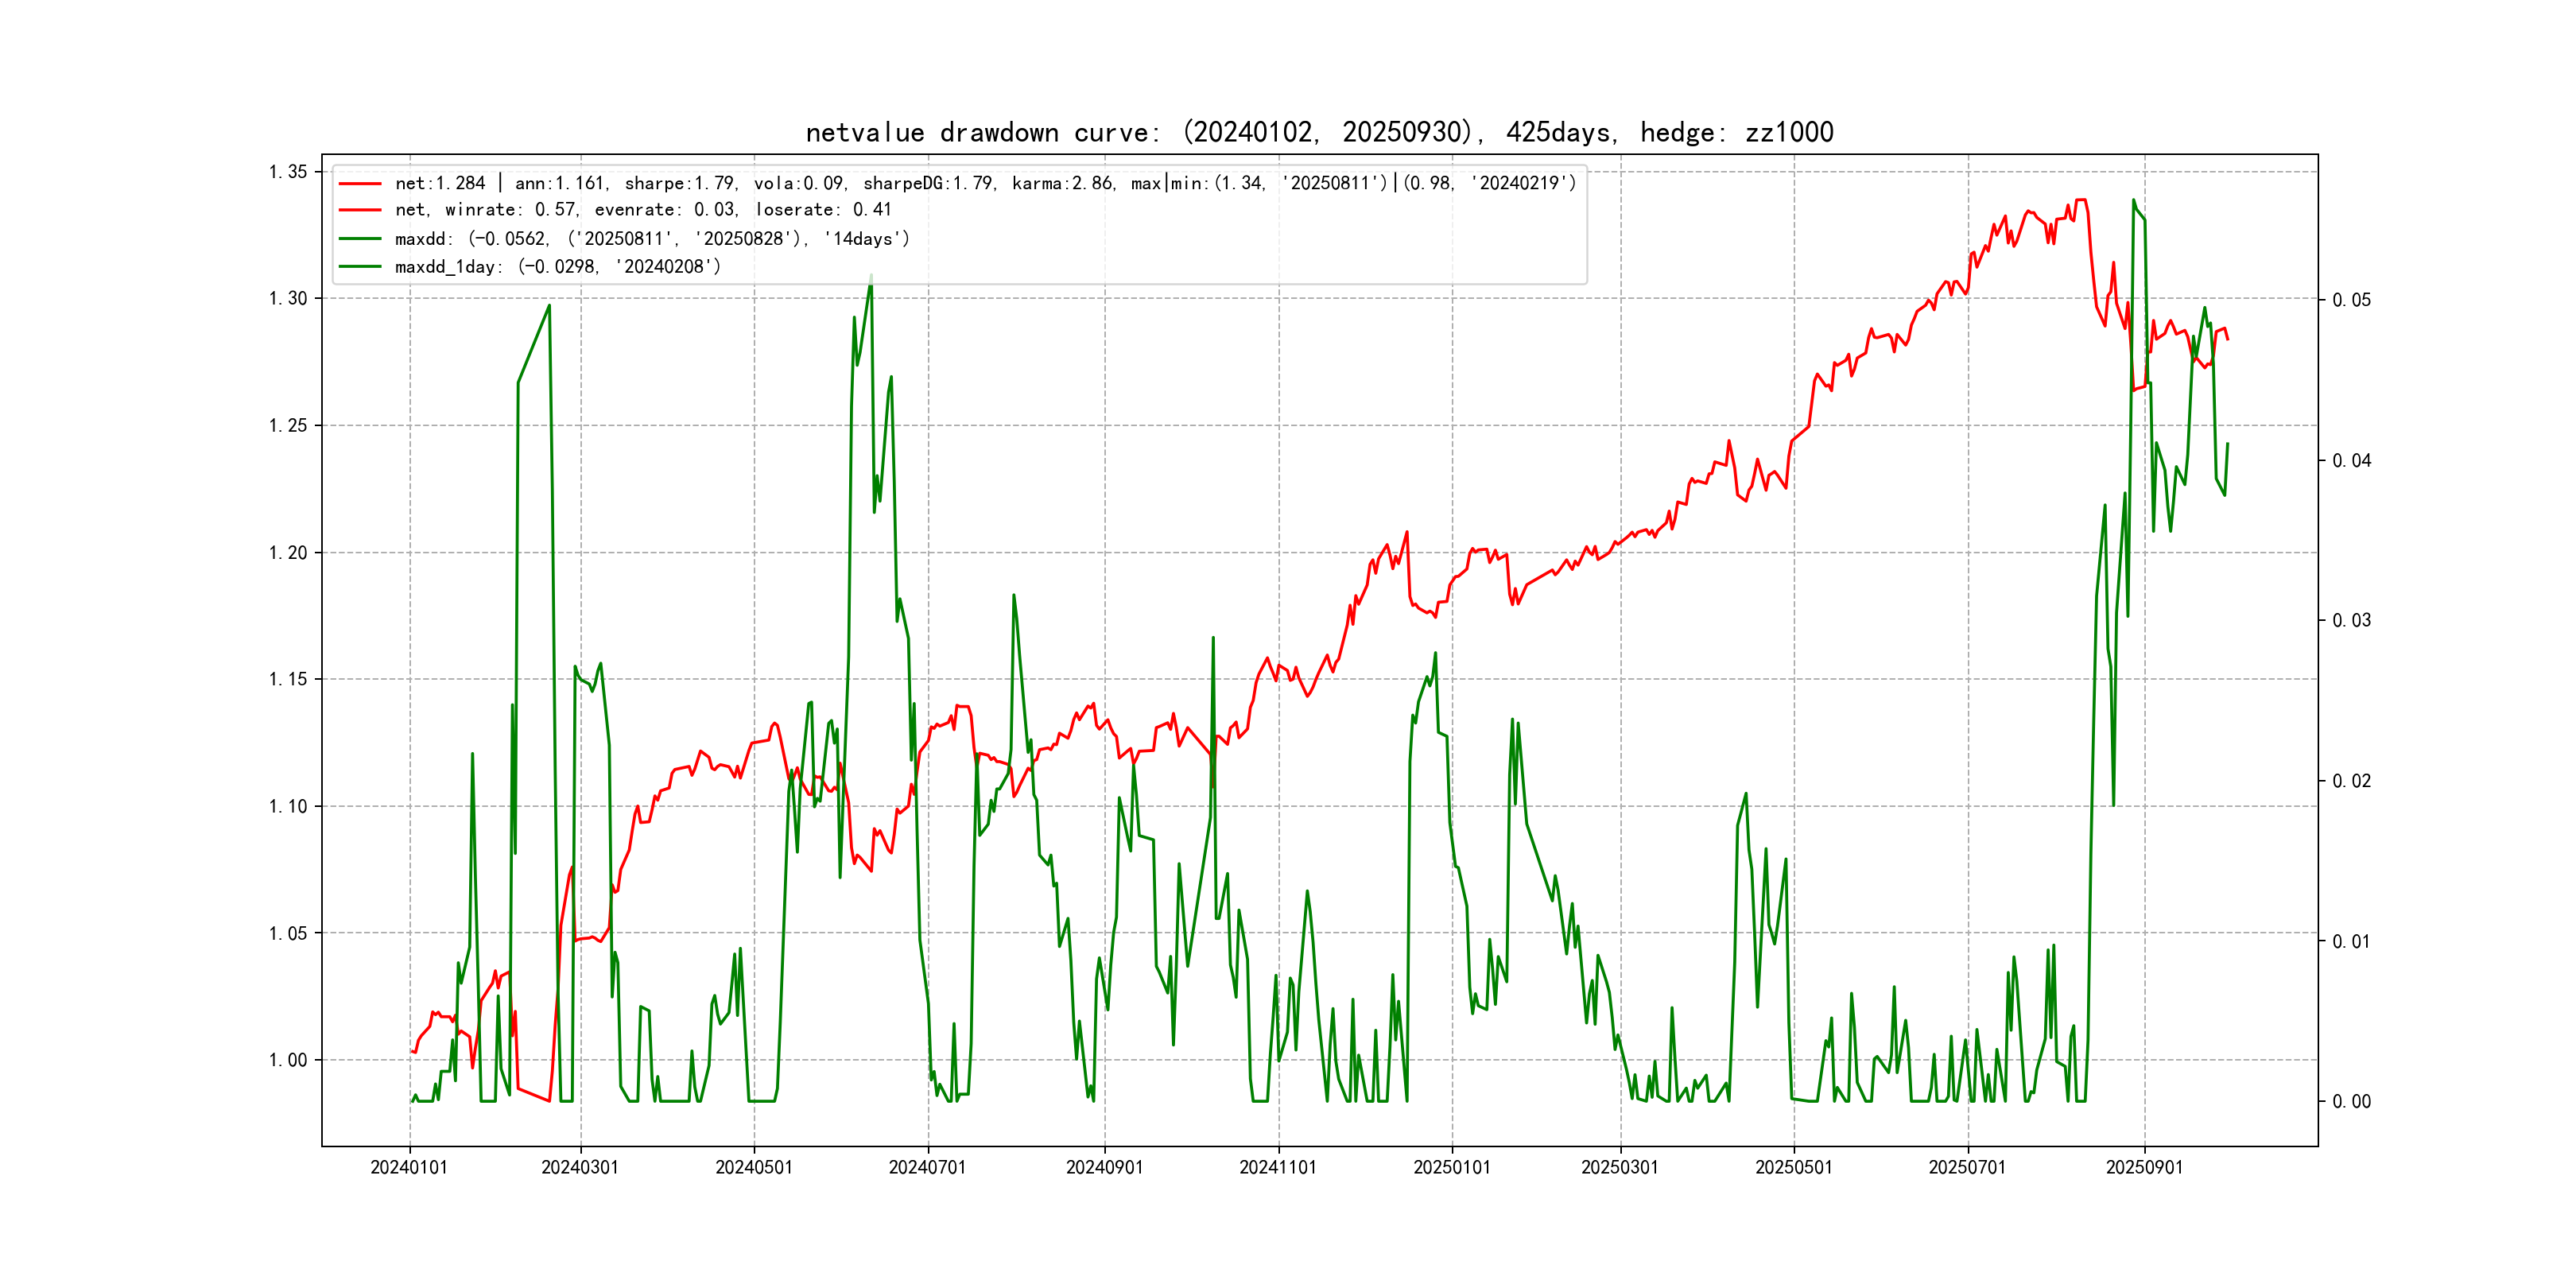Click the 1.00 left y-axis tick label

click(288, 1060)
